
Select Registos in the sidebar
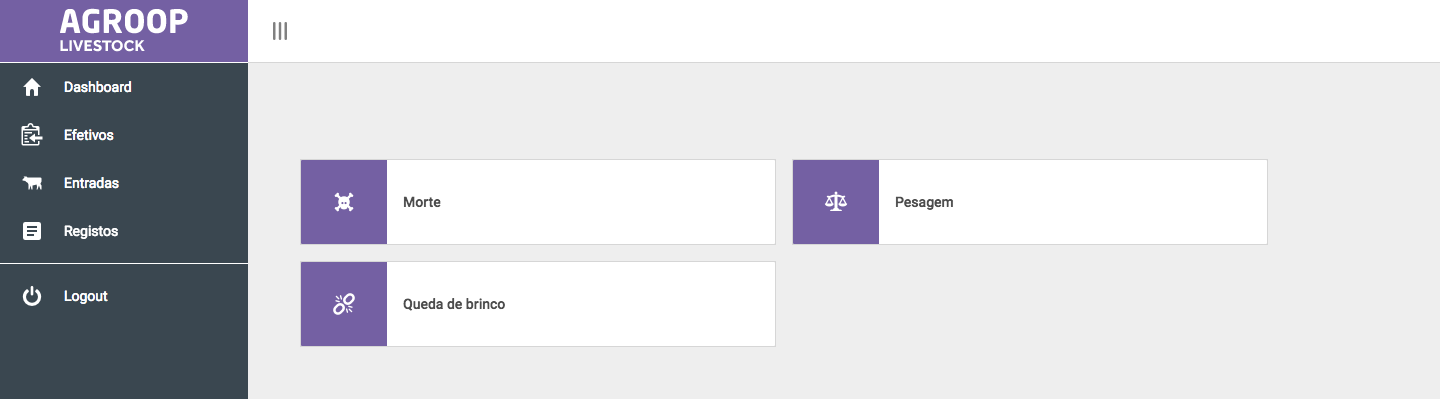pyautogui.click(x=124, y=231)
